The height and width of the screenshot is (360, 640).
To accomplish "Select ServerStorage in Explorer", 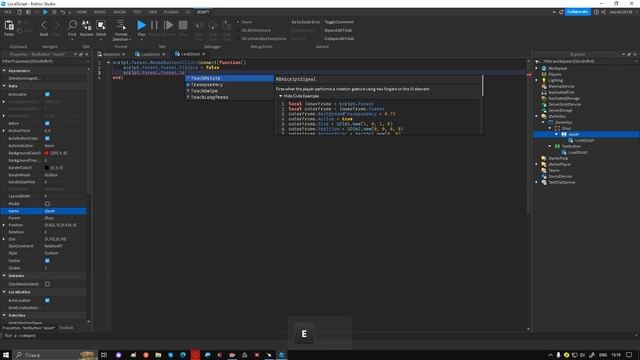I will [560, 110].
